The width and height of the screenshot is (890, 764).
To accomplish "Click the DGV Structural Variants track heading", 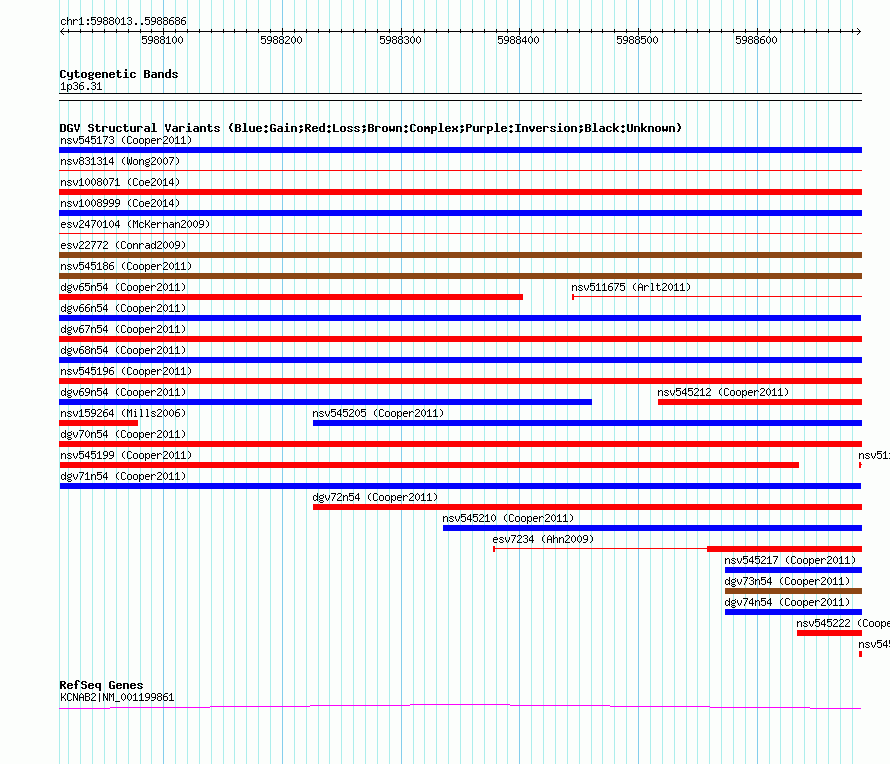I will (x=371, y=128).
